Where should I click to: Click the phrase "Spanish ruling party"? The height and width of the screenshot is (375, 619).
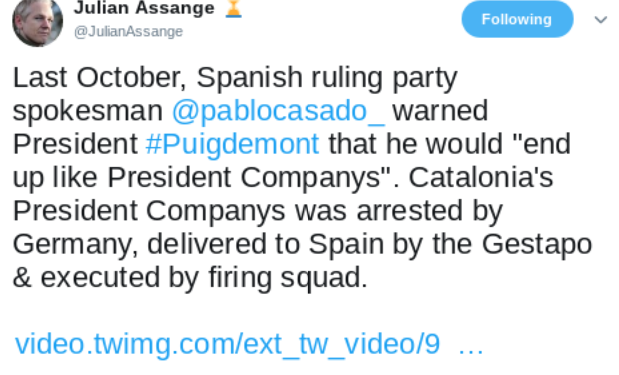click(x=327, y=78)
